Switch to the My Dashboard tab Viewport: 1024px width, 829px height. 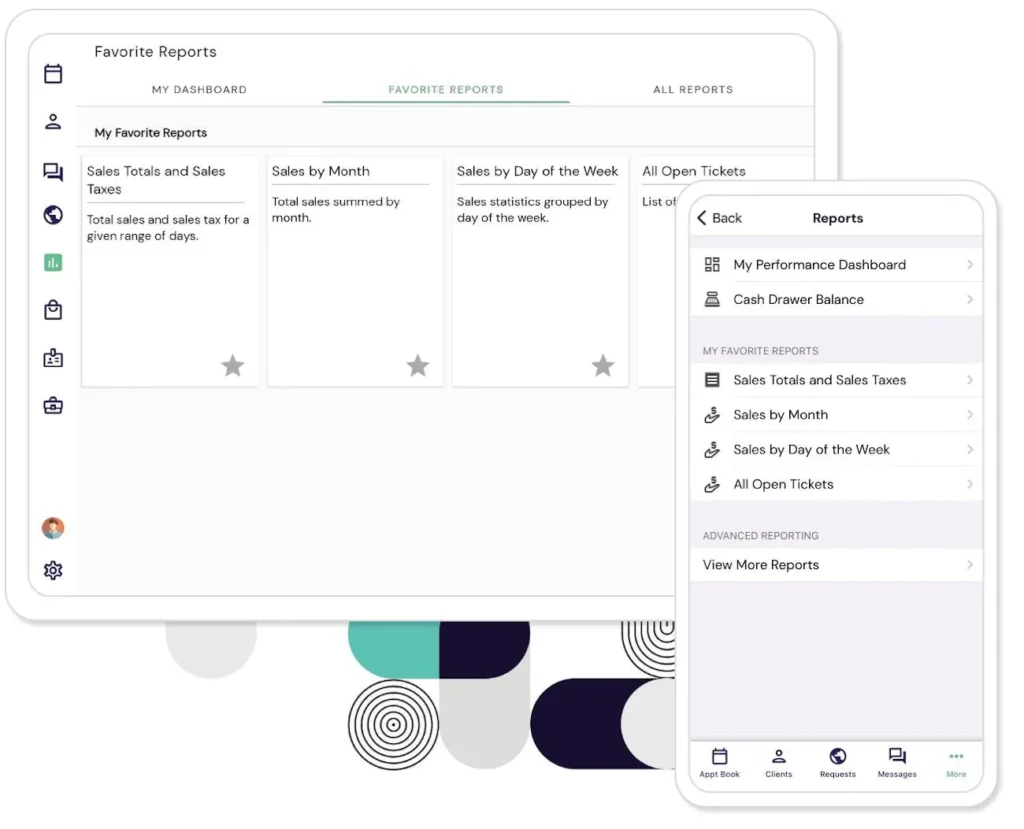[x=199, y=90]
